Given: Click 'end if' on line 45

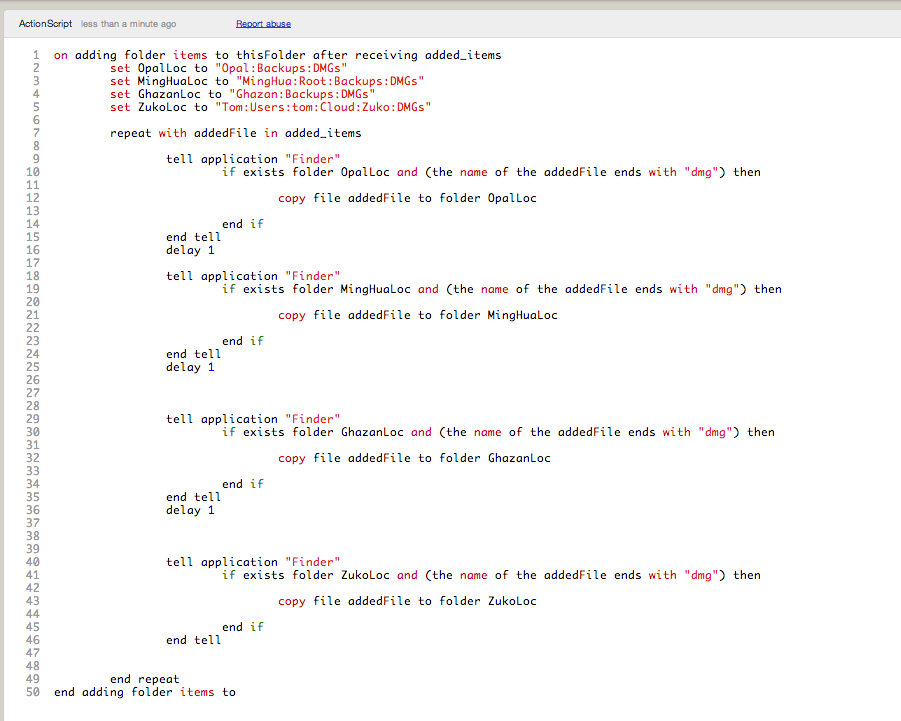Looking at the screenshot, I should (x=242, y=627).
